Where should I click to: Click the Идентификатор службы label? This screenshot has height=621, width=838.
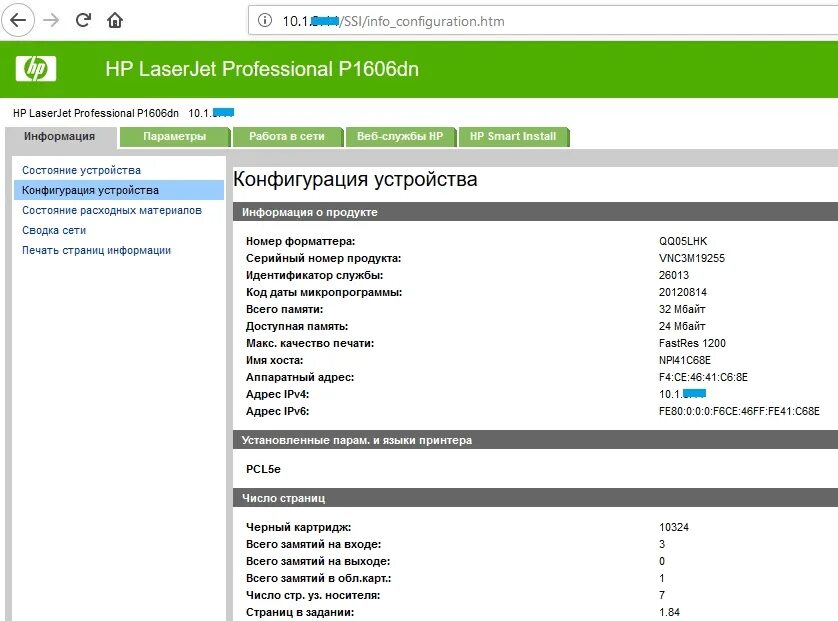click(314, 275)
